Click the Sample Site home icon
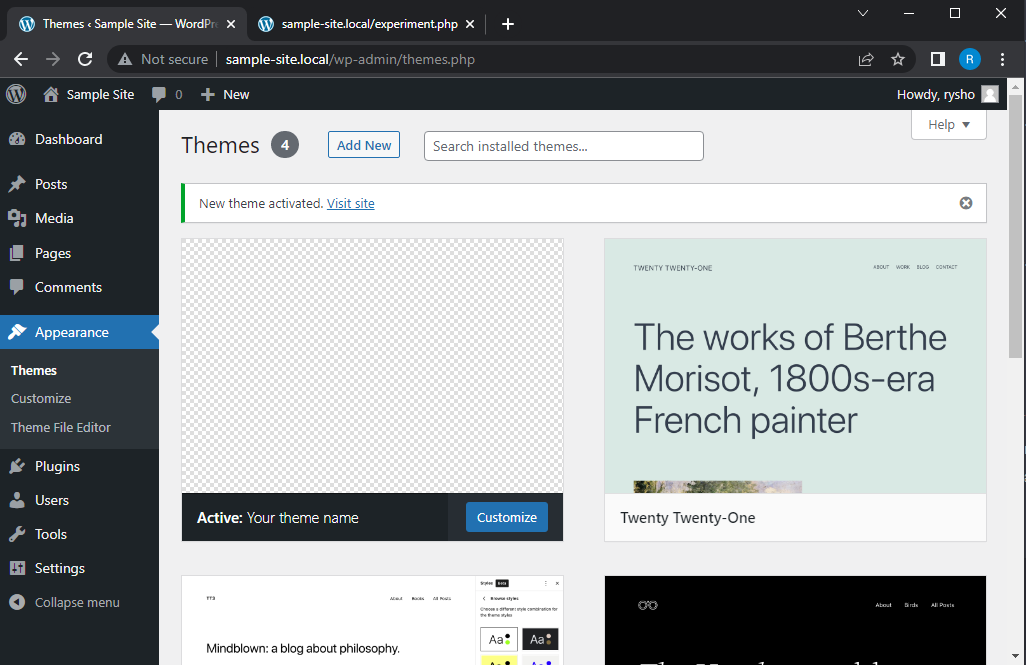Image resolution: width=1026 pixels, height=665 pixels. (x=51, y=94)
